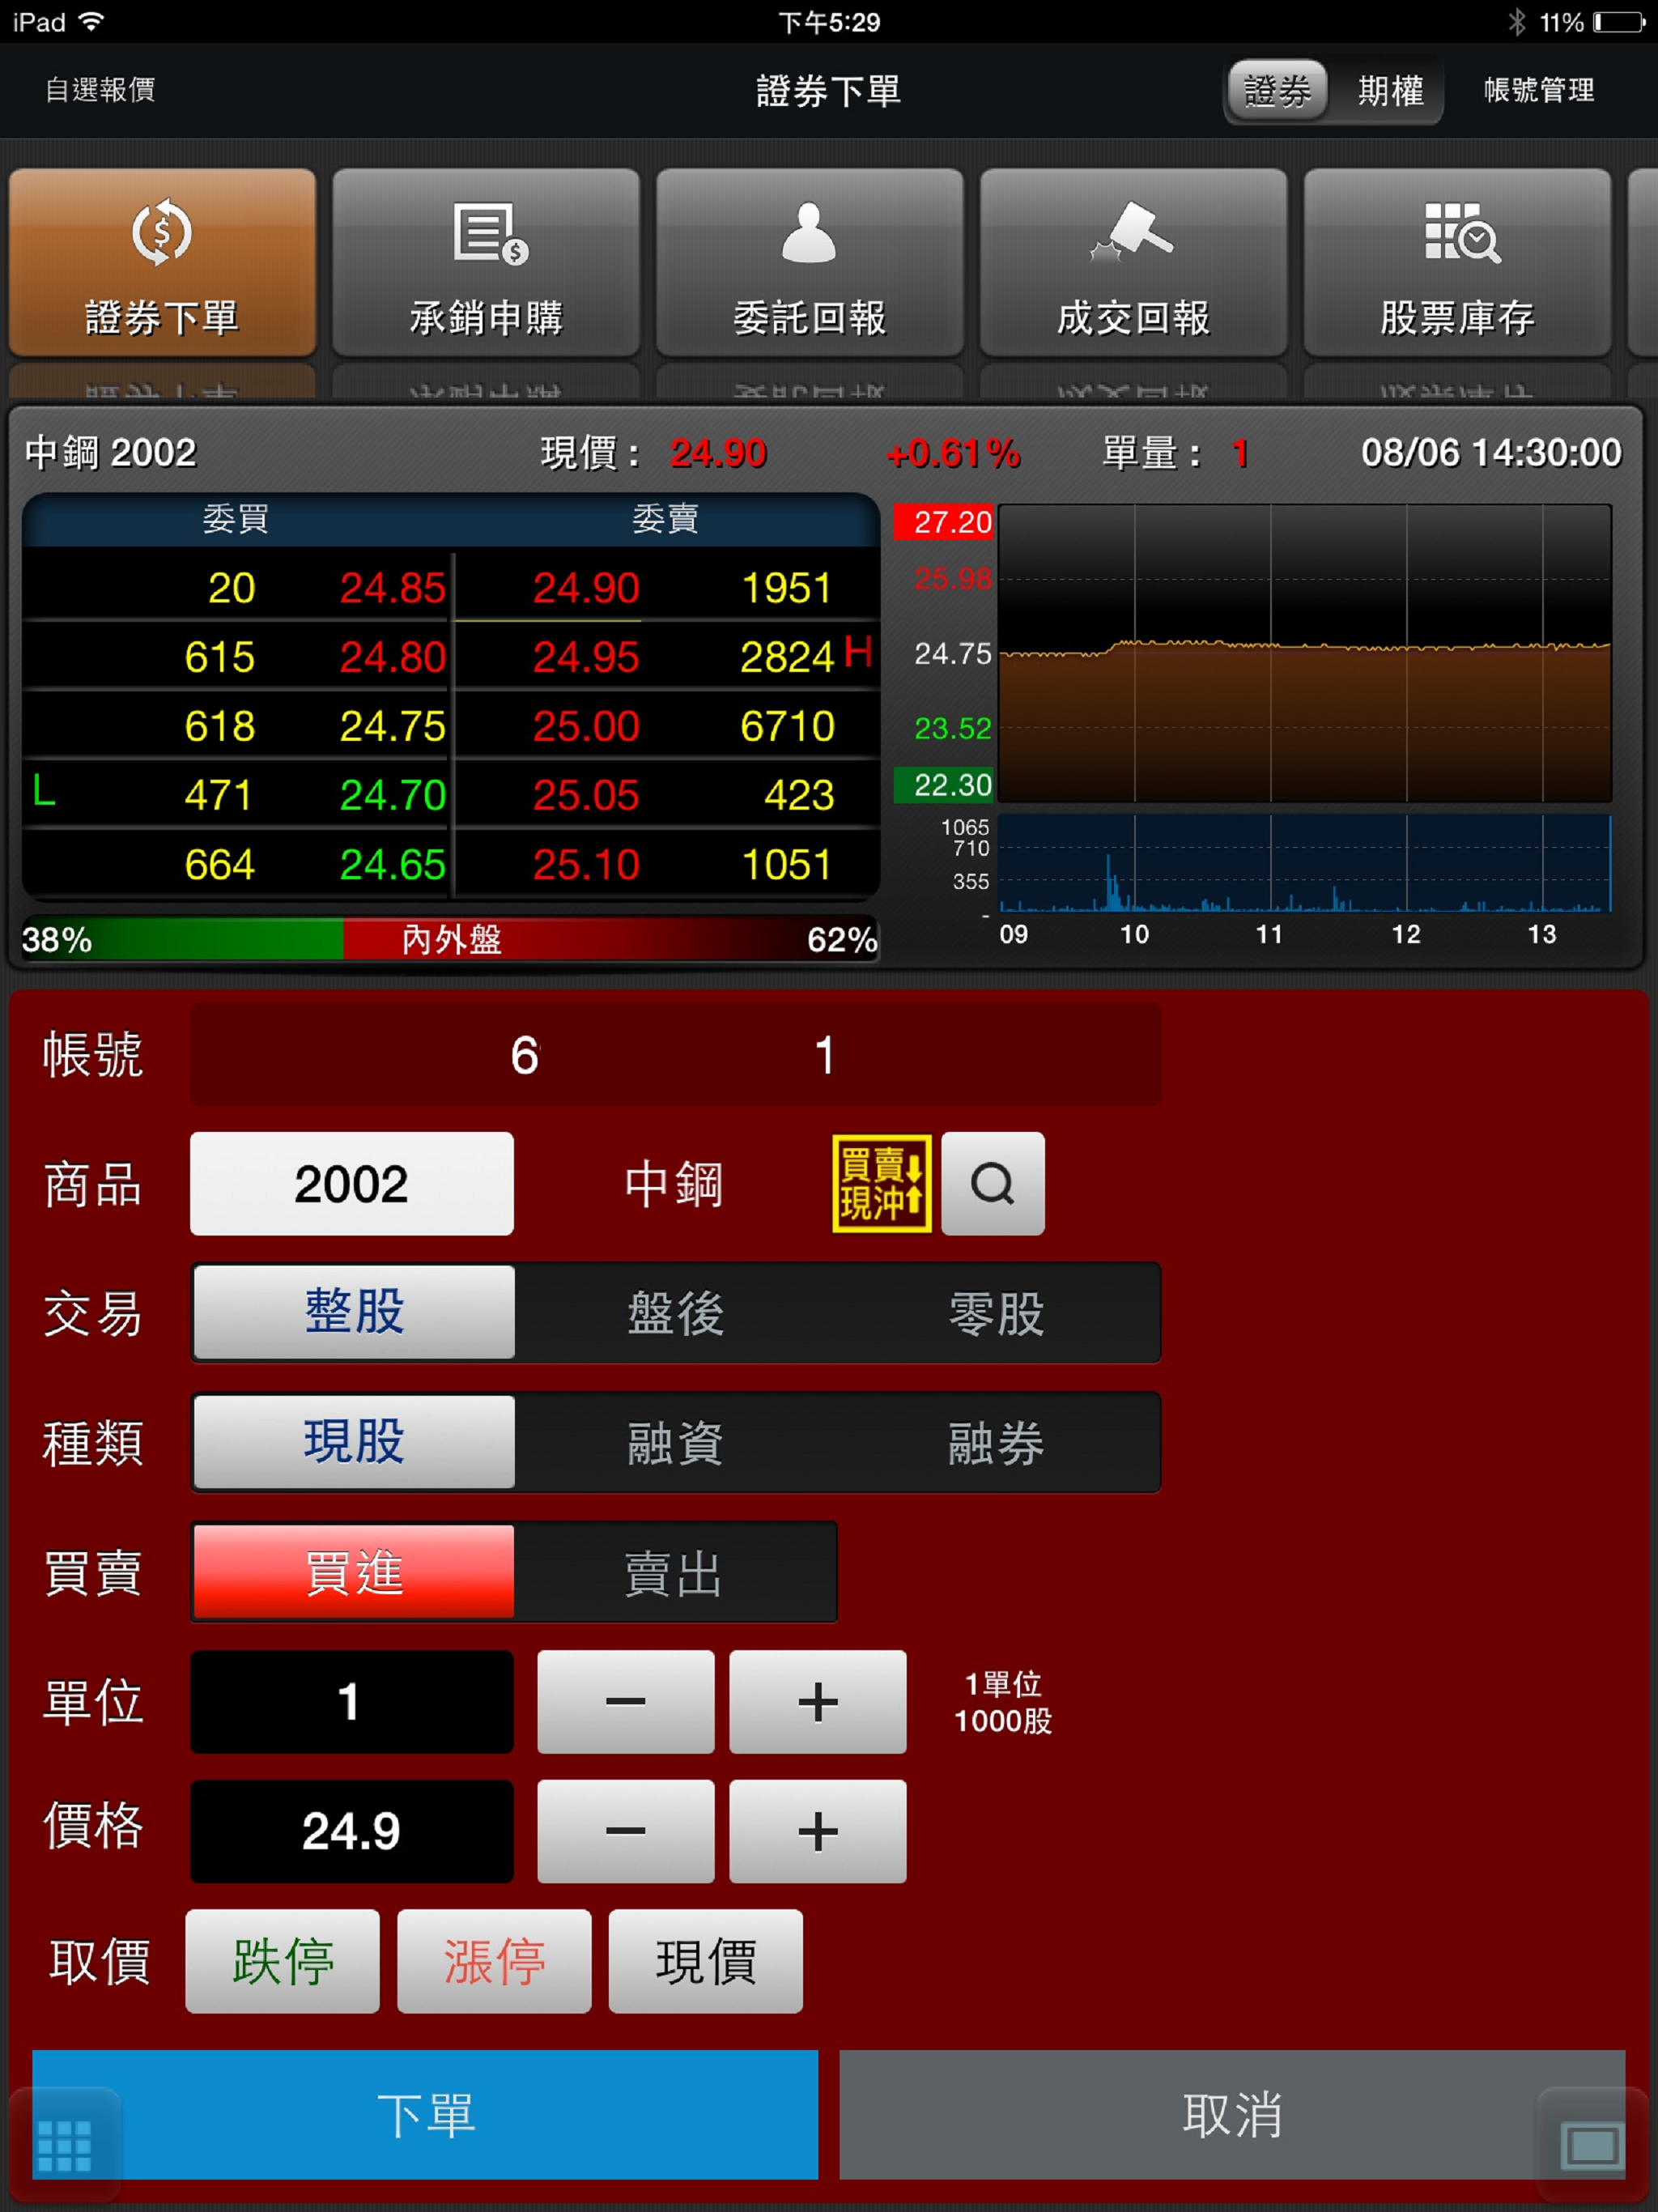
Task: Select ask price 25.05
Action: point(586,795)
